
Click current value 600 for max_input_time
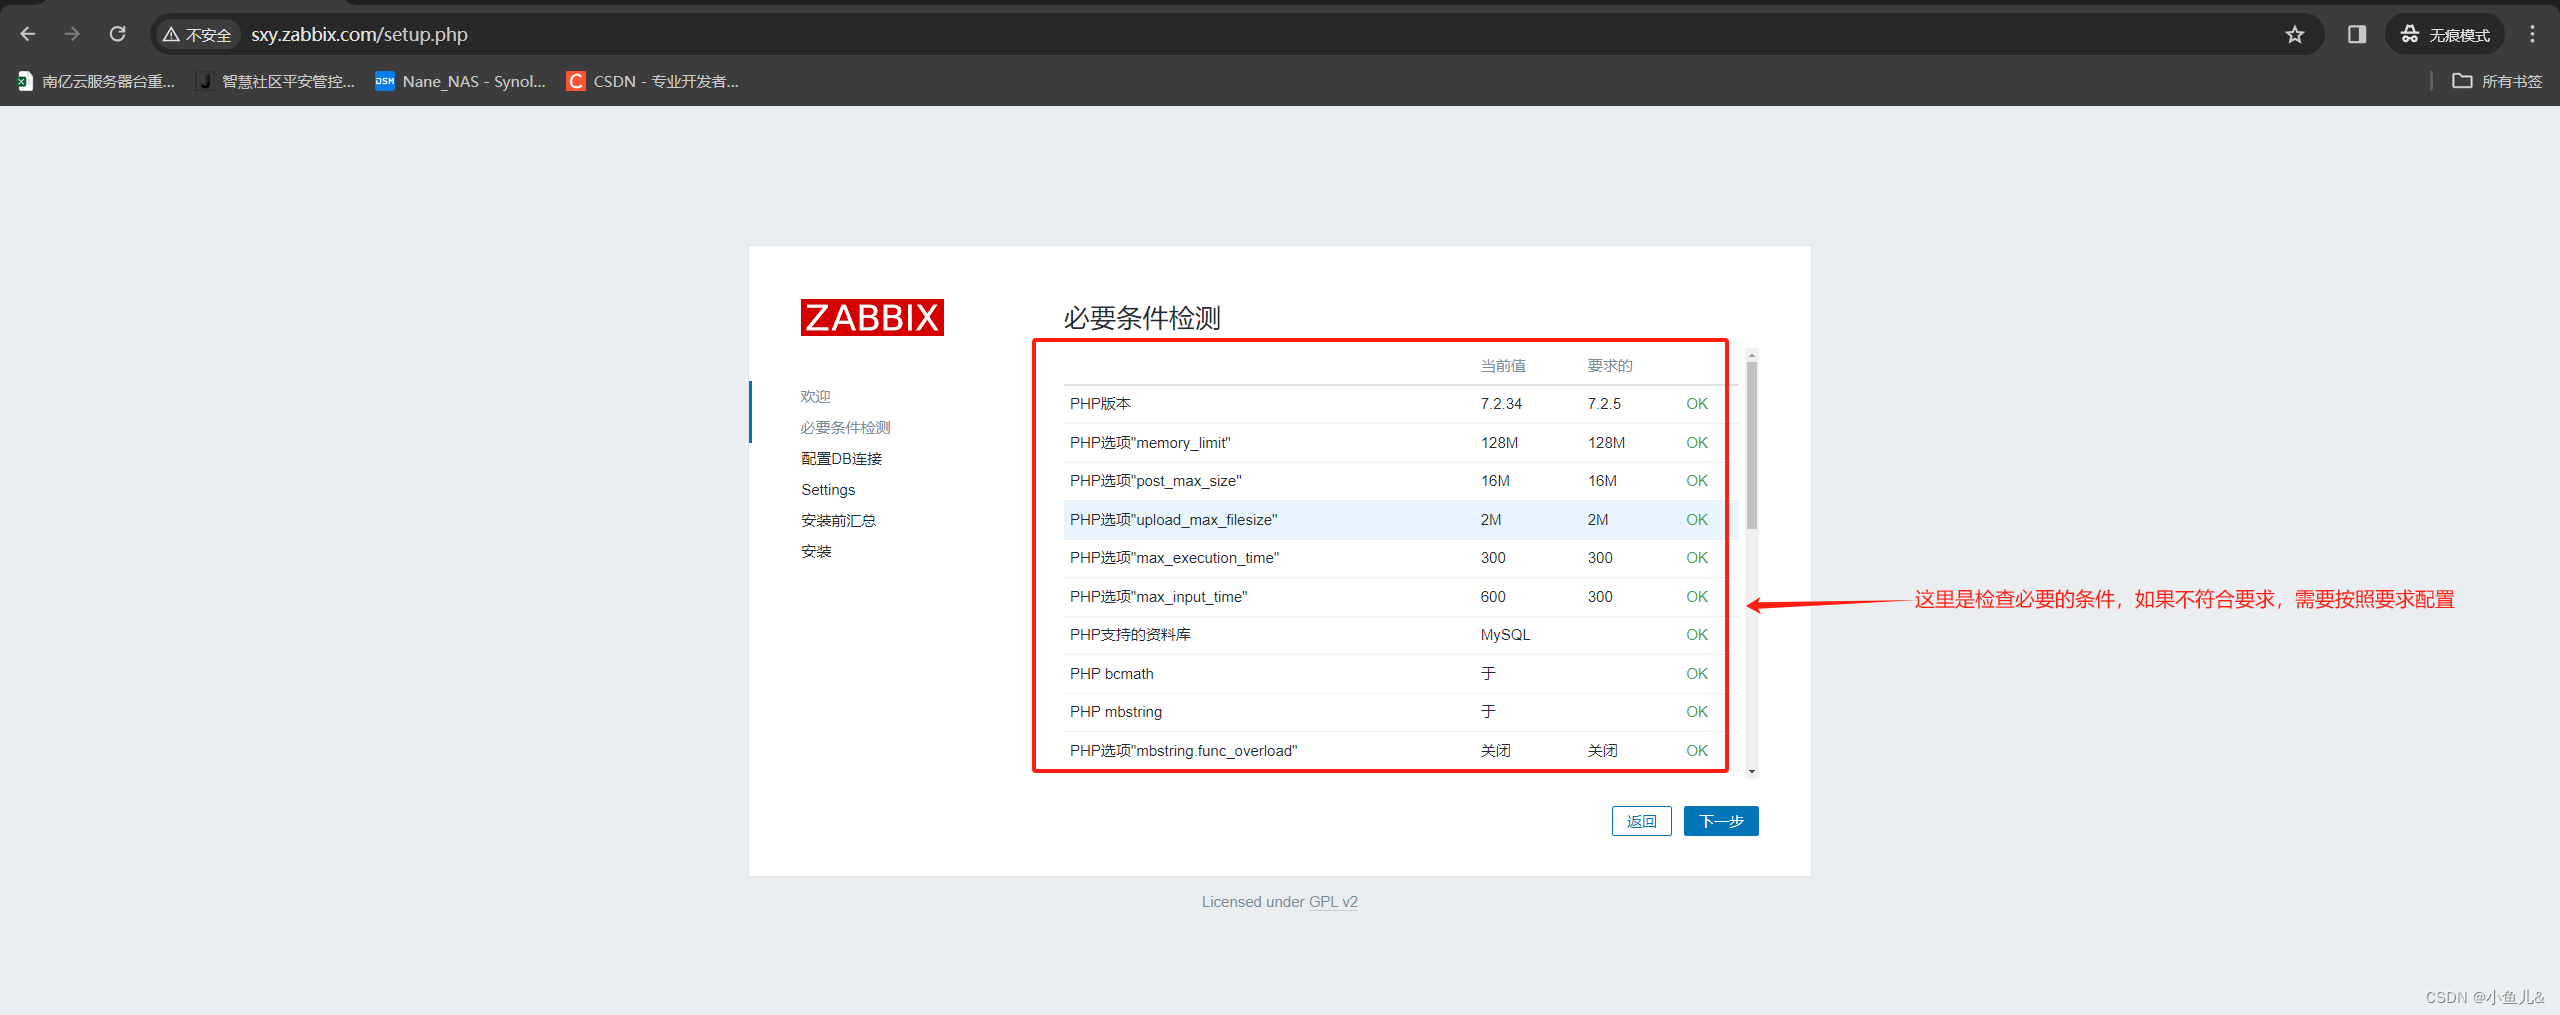pos(1493,597)
